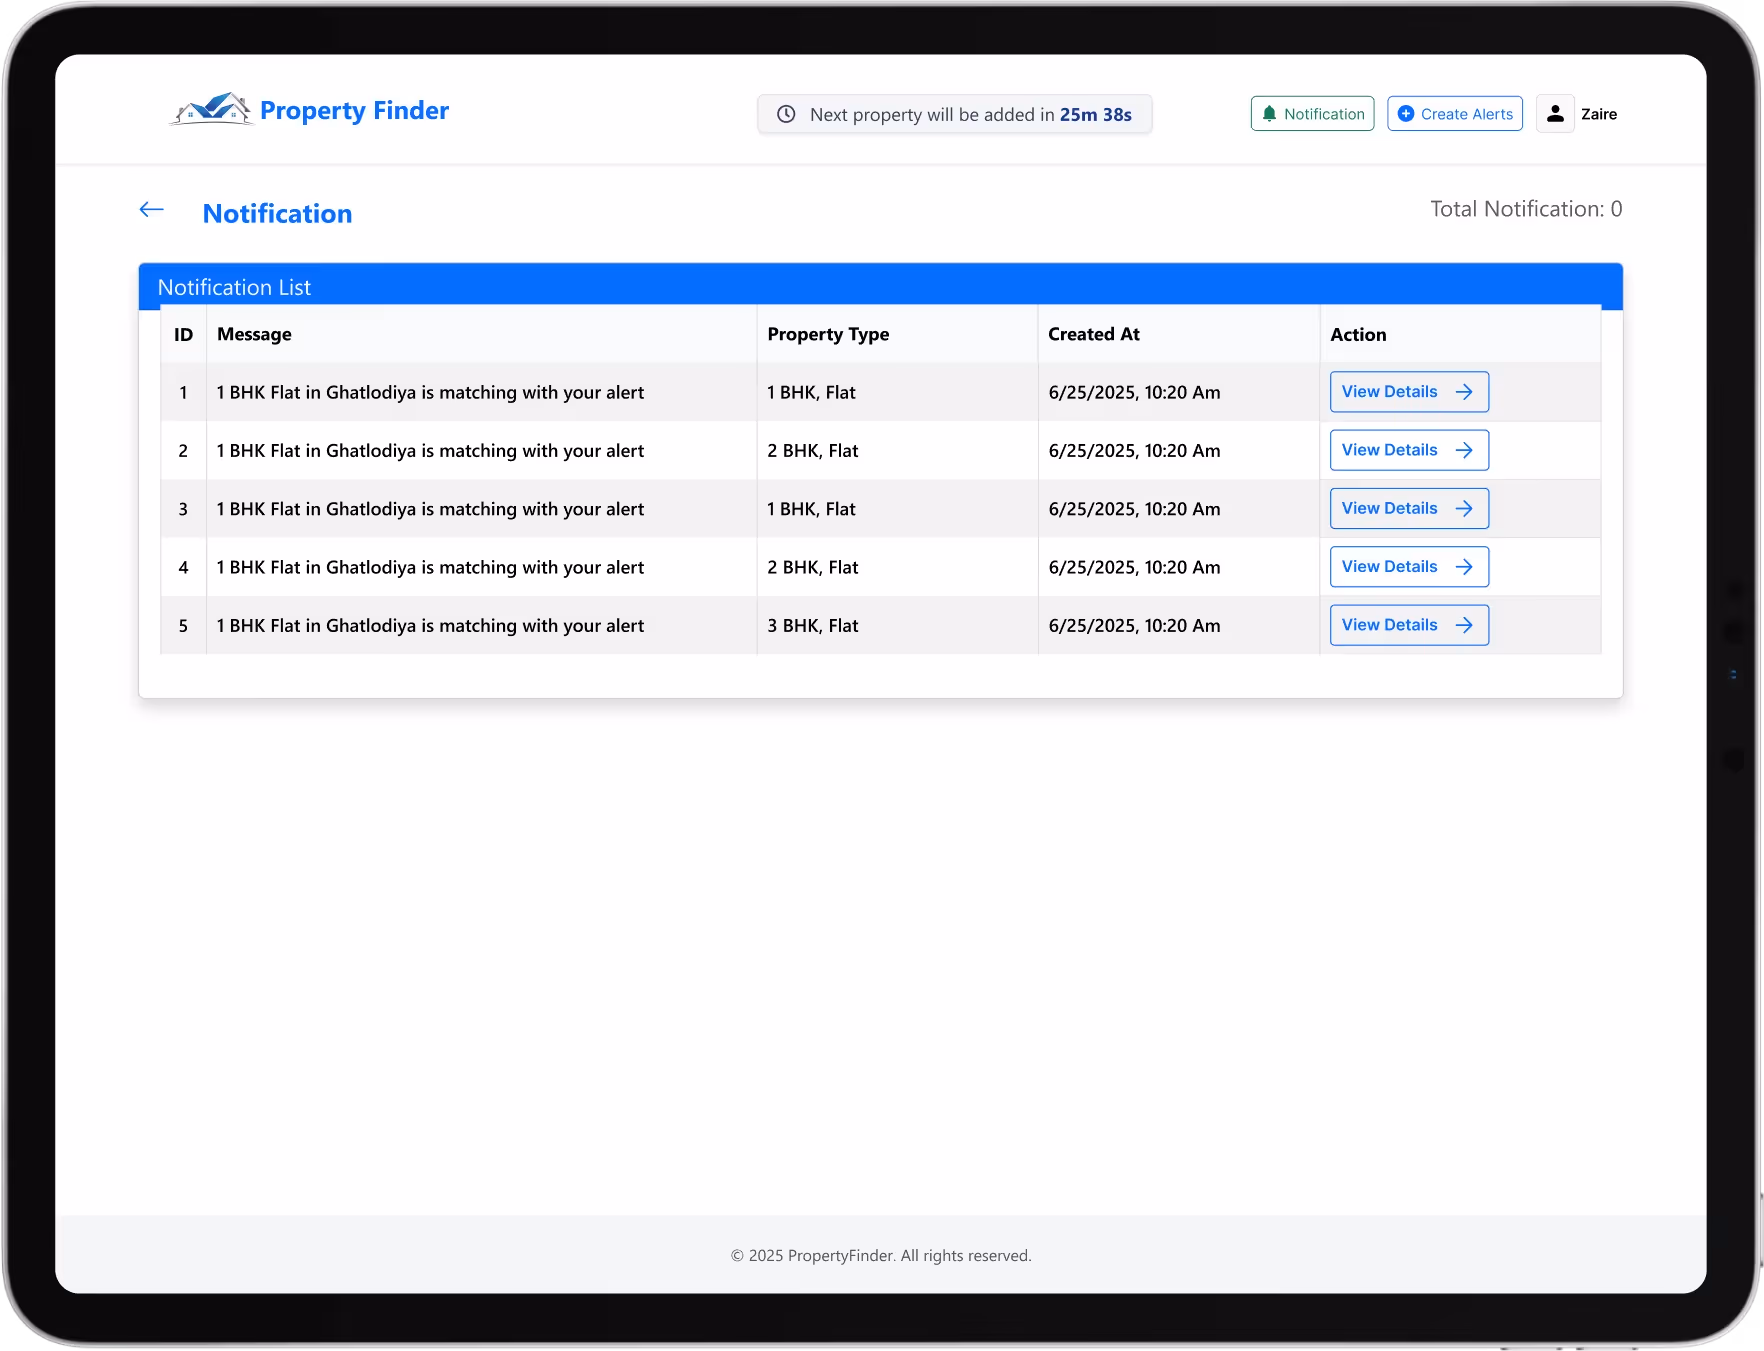Open the Notification button in header

(x=1312, y=114)
